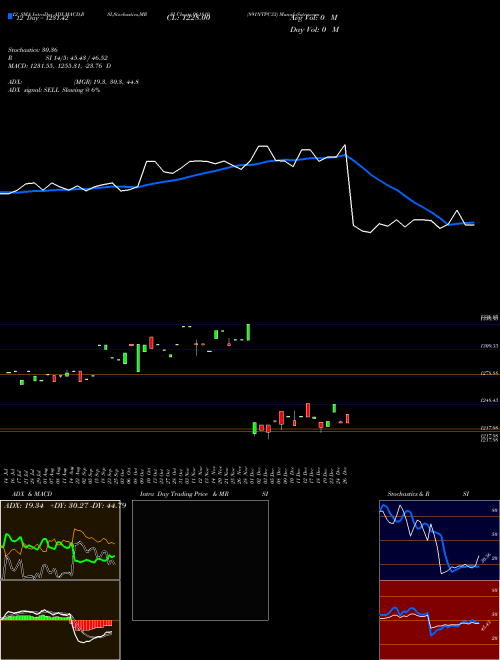Select the "Stochastics: 39.36" reading

[x=32, y=50]
